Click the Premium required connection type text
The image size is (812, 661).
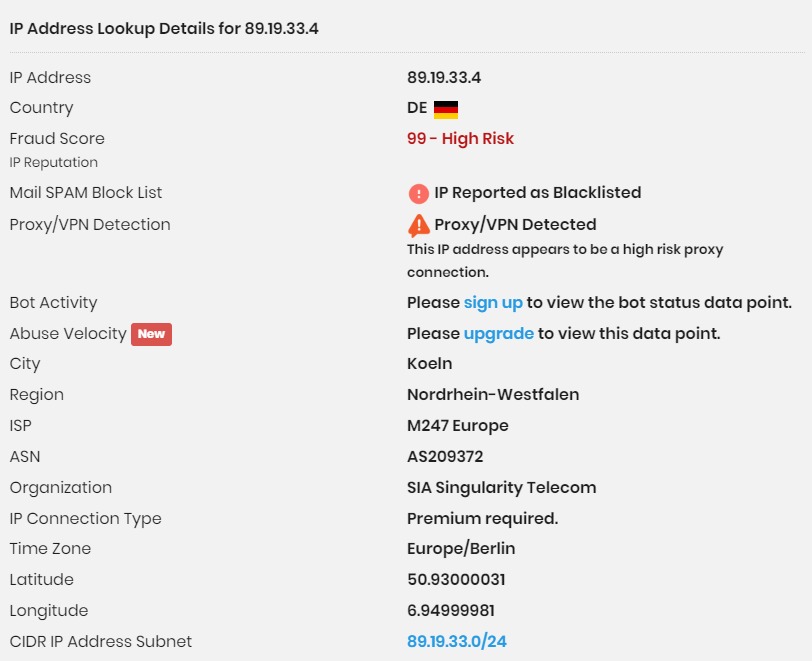[x=483, y=519]
